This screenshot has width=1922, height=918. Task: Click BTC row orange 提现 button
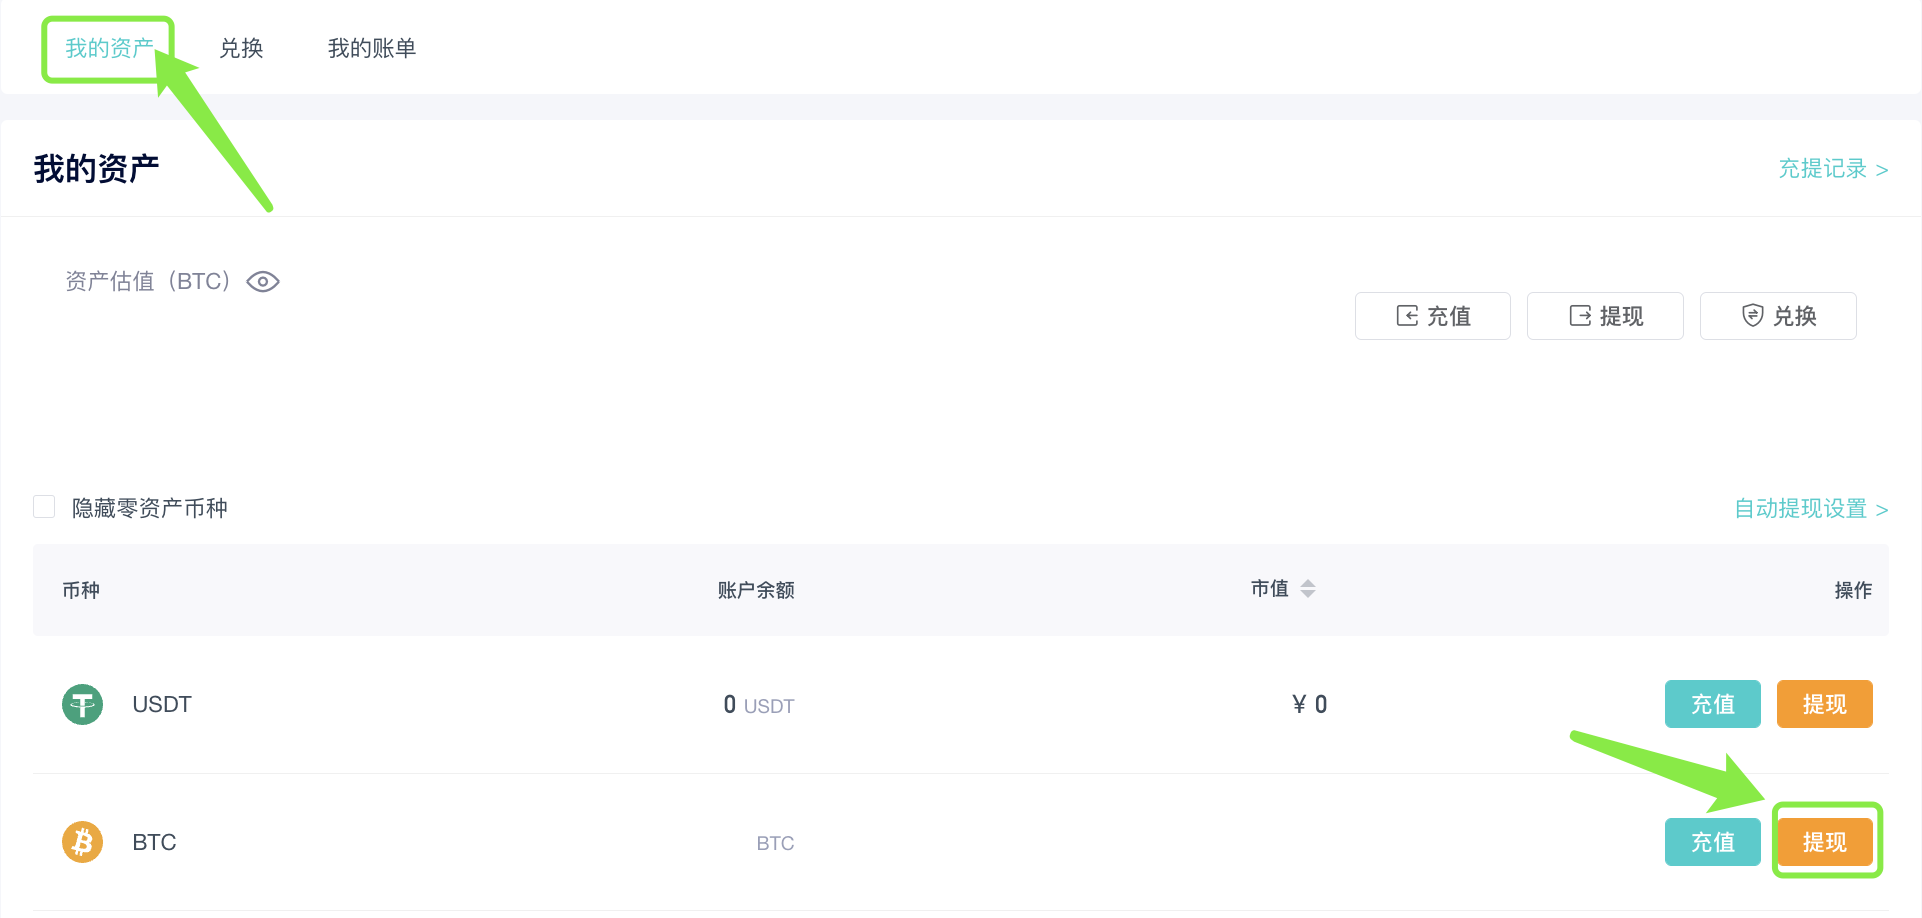1824,842
